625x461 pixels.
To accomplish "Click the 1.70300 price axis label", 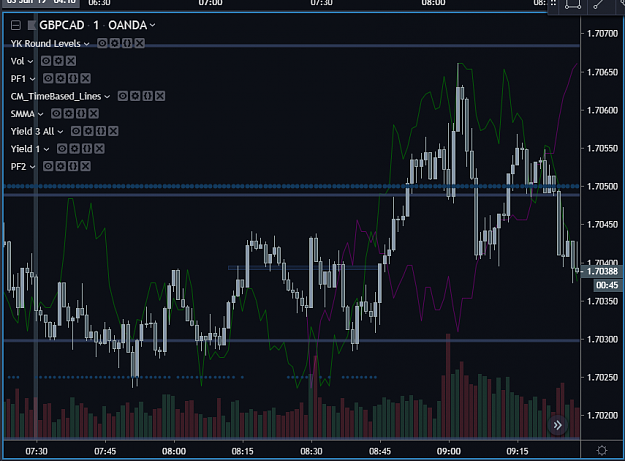I will point(602,339).
